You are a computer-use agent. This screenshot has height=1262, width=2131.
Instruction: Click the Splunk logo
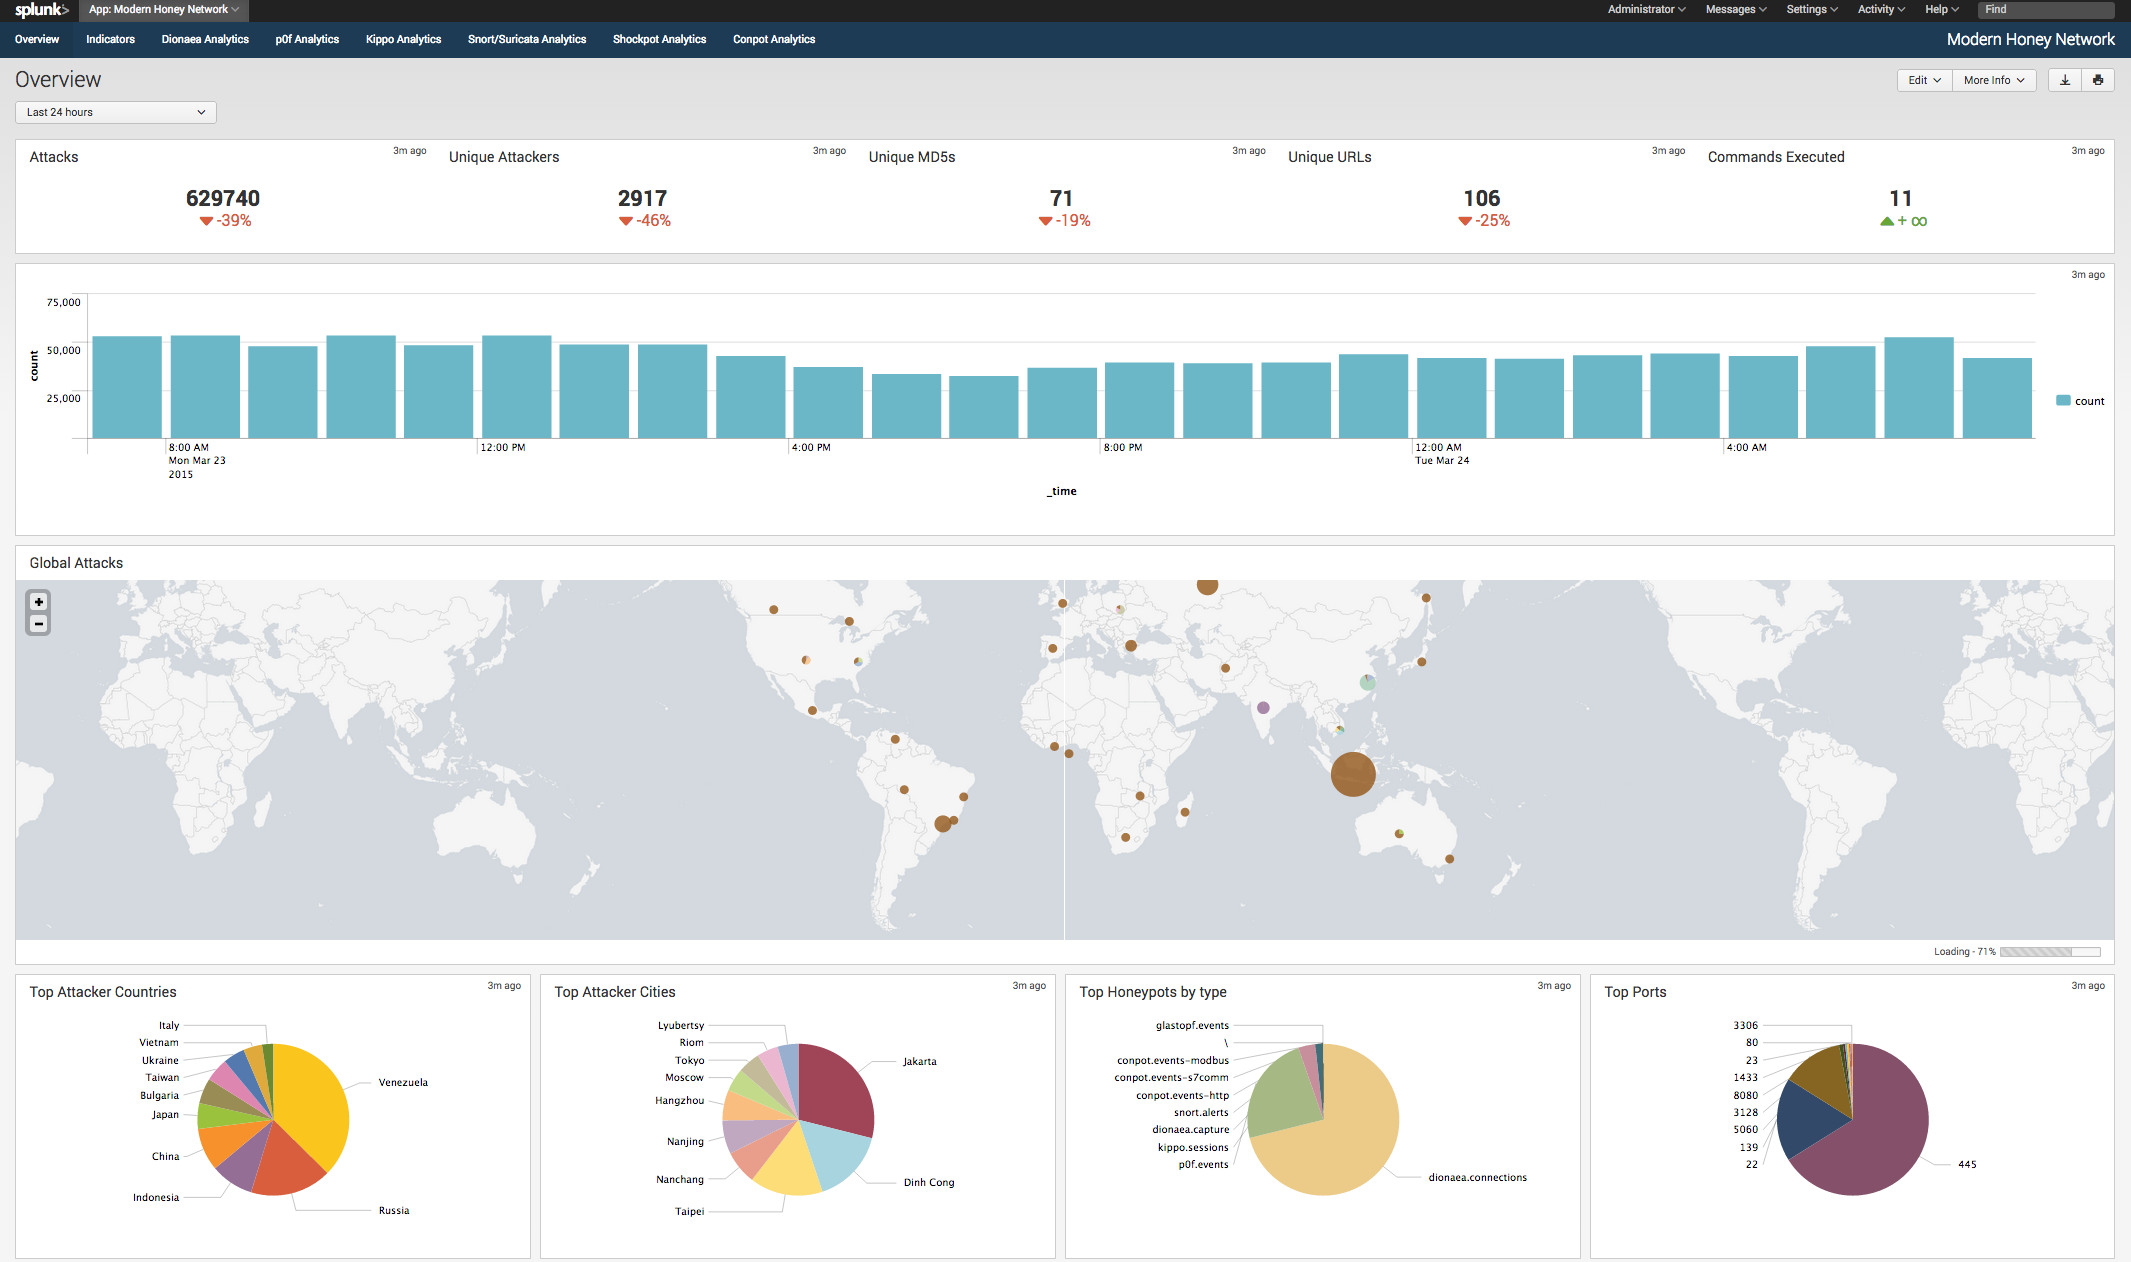(41, 10)
